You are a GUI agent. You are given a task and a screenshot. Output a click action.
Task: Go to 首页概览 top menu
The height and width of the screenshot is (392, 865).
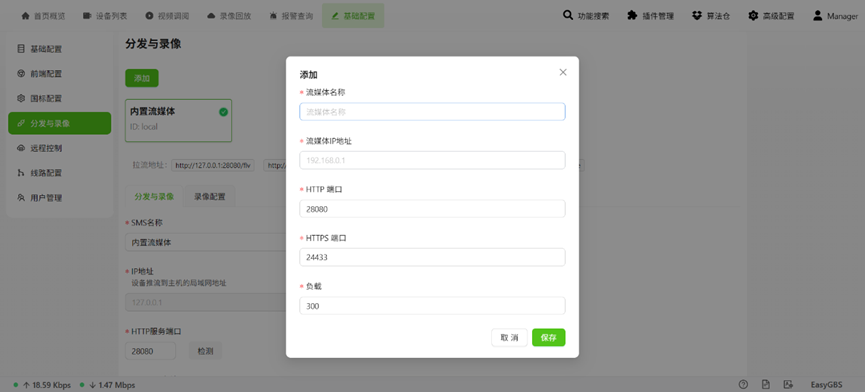click(43, 16)
